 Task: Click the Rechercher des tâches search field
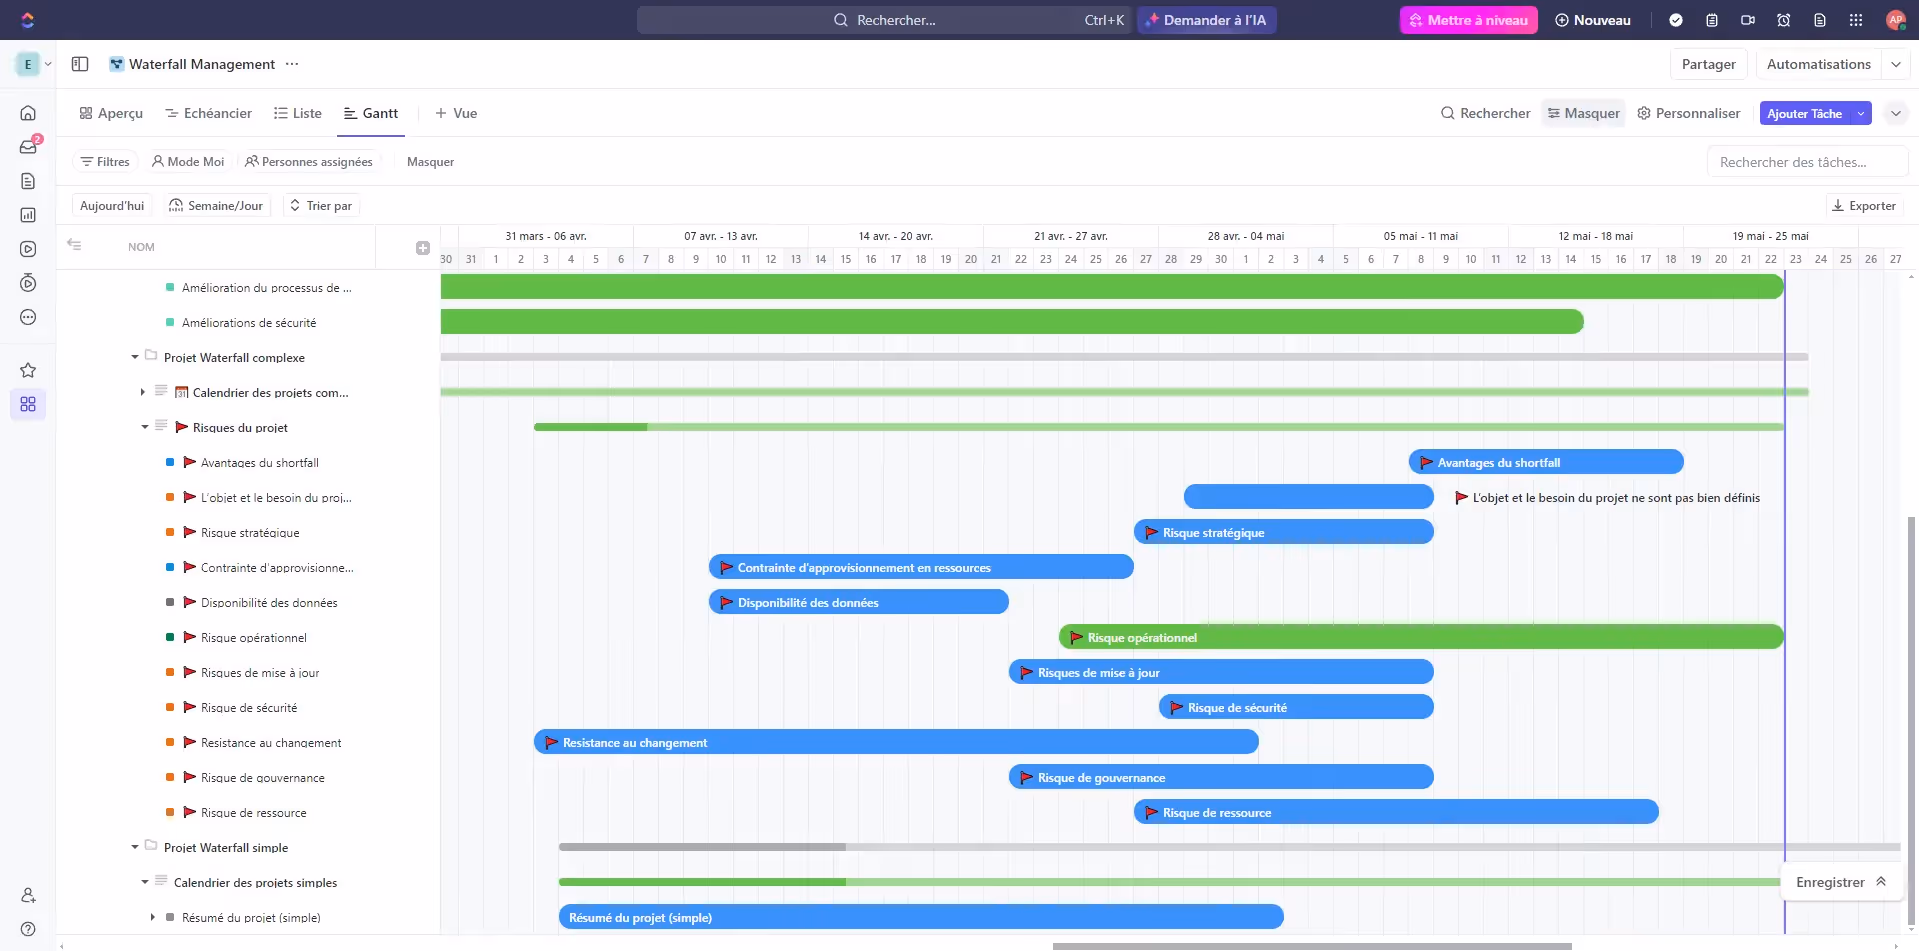pyautogui.click(x=1806, y=162)
